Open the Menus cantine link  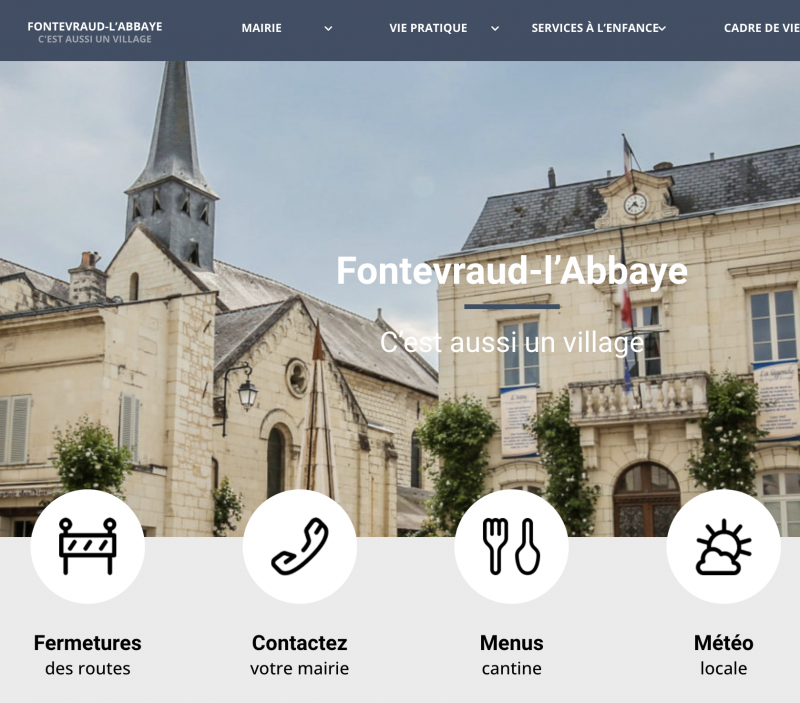(x=511, y=655)
